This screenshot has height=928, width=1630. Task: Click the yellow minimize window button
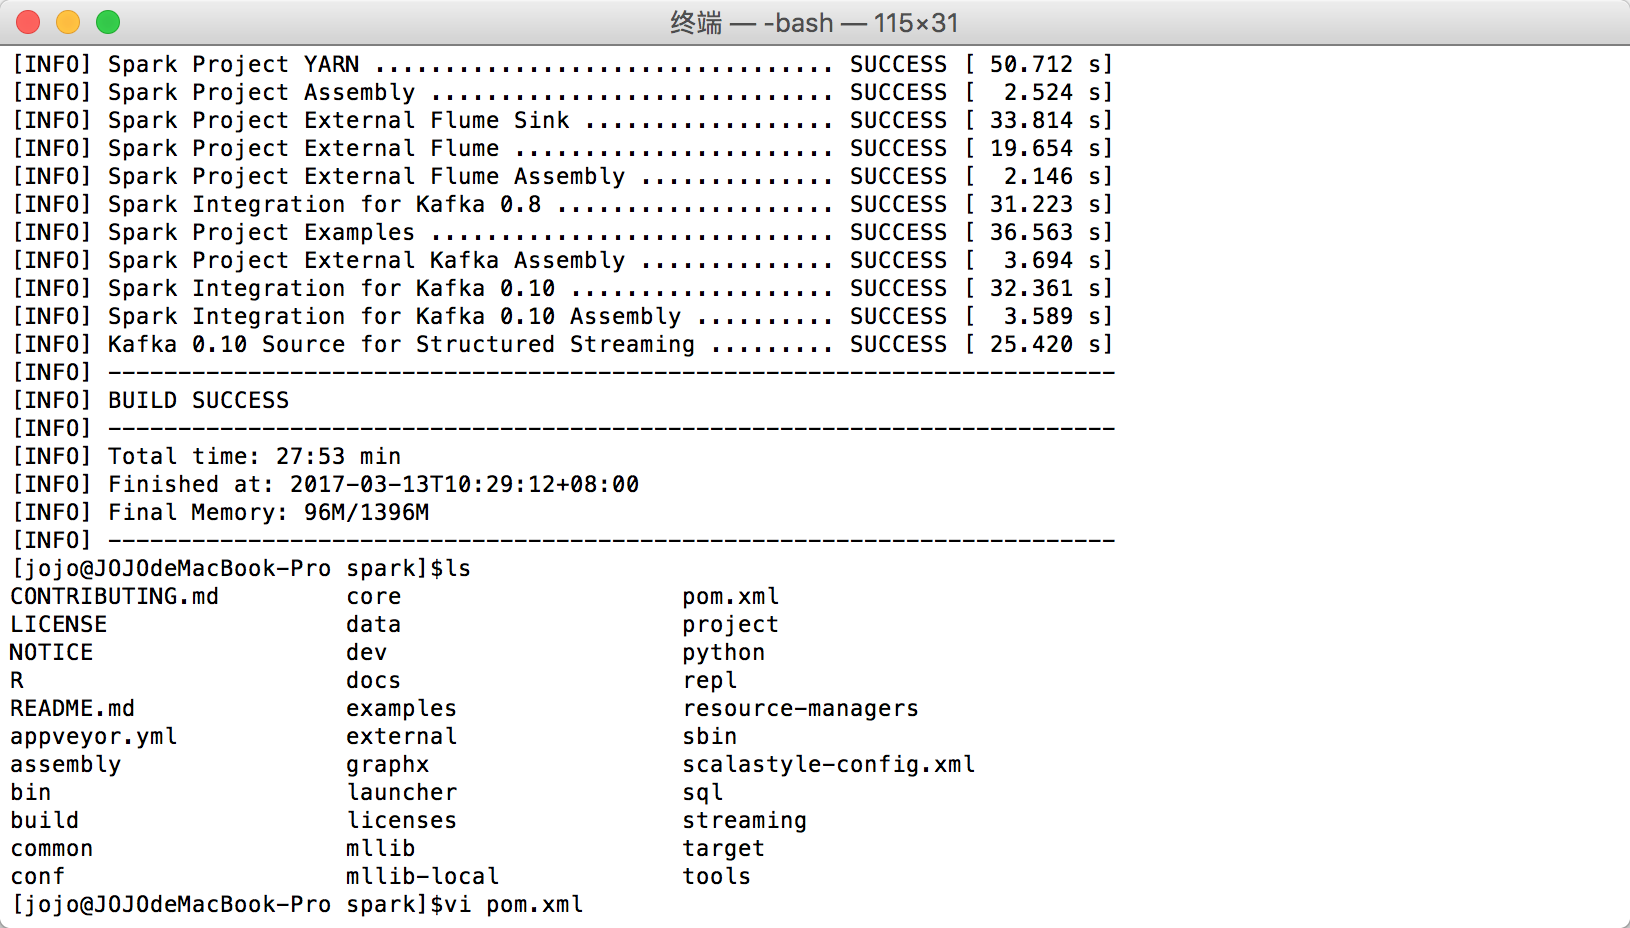68,22
